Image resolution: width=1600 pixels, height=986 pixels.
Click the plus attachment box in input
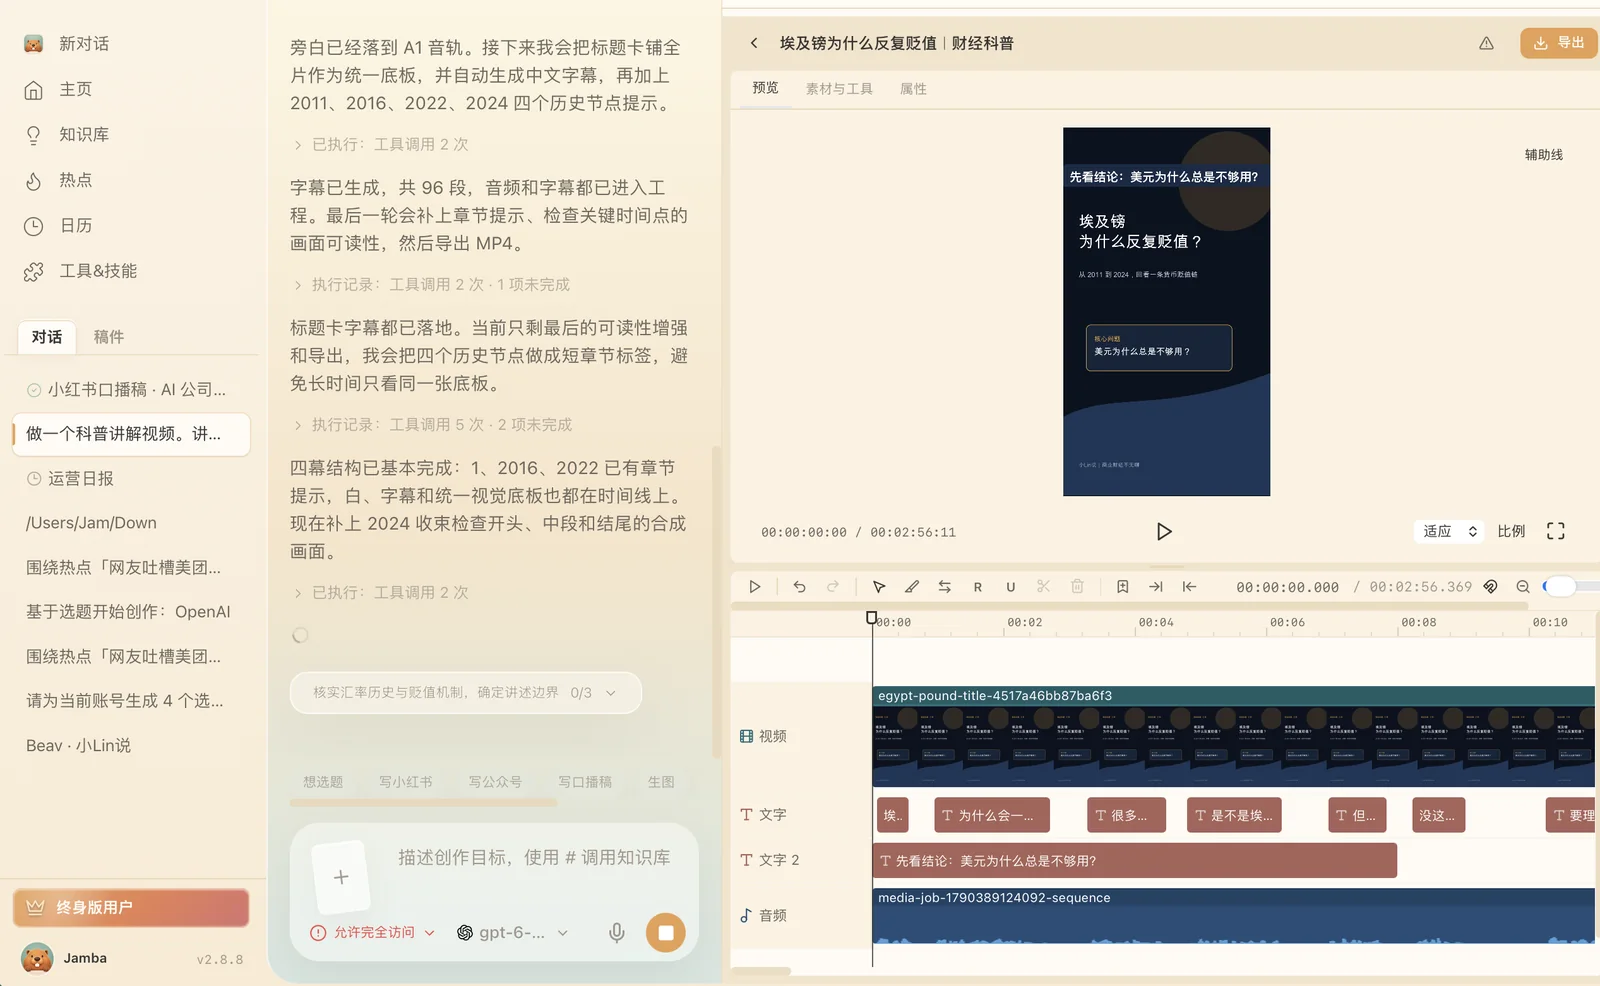click(x=341, y=877)
